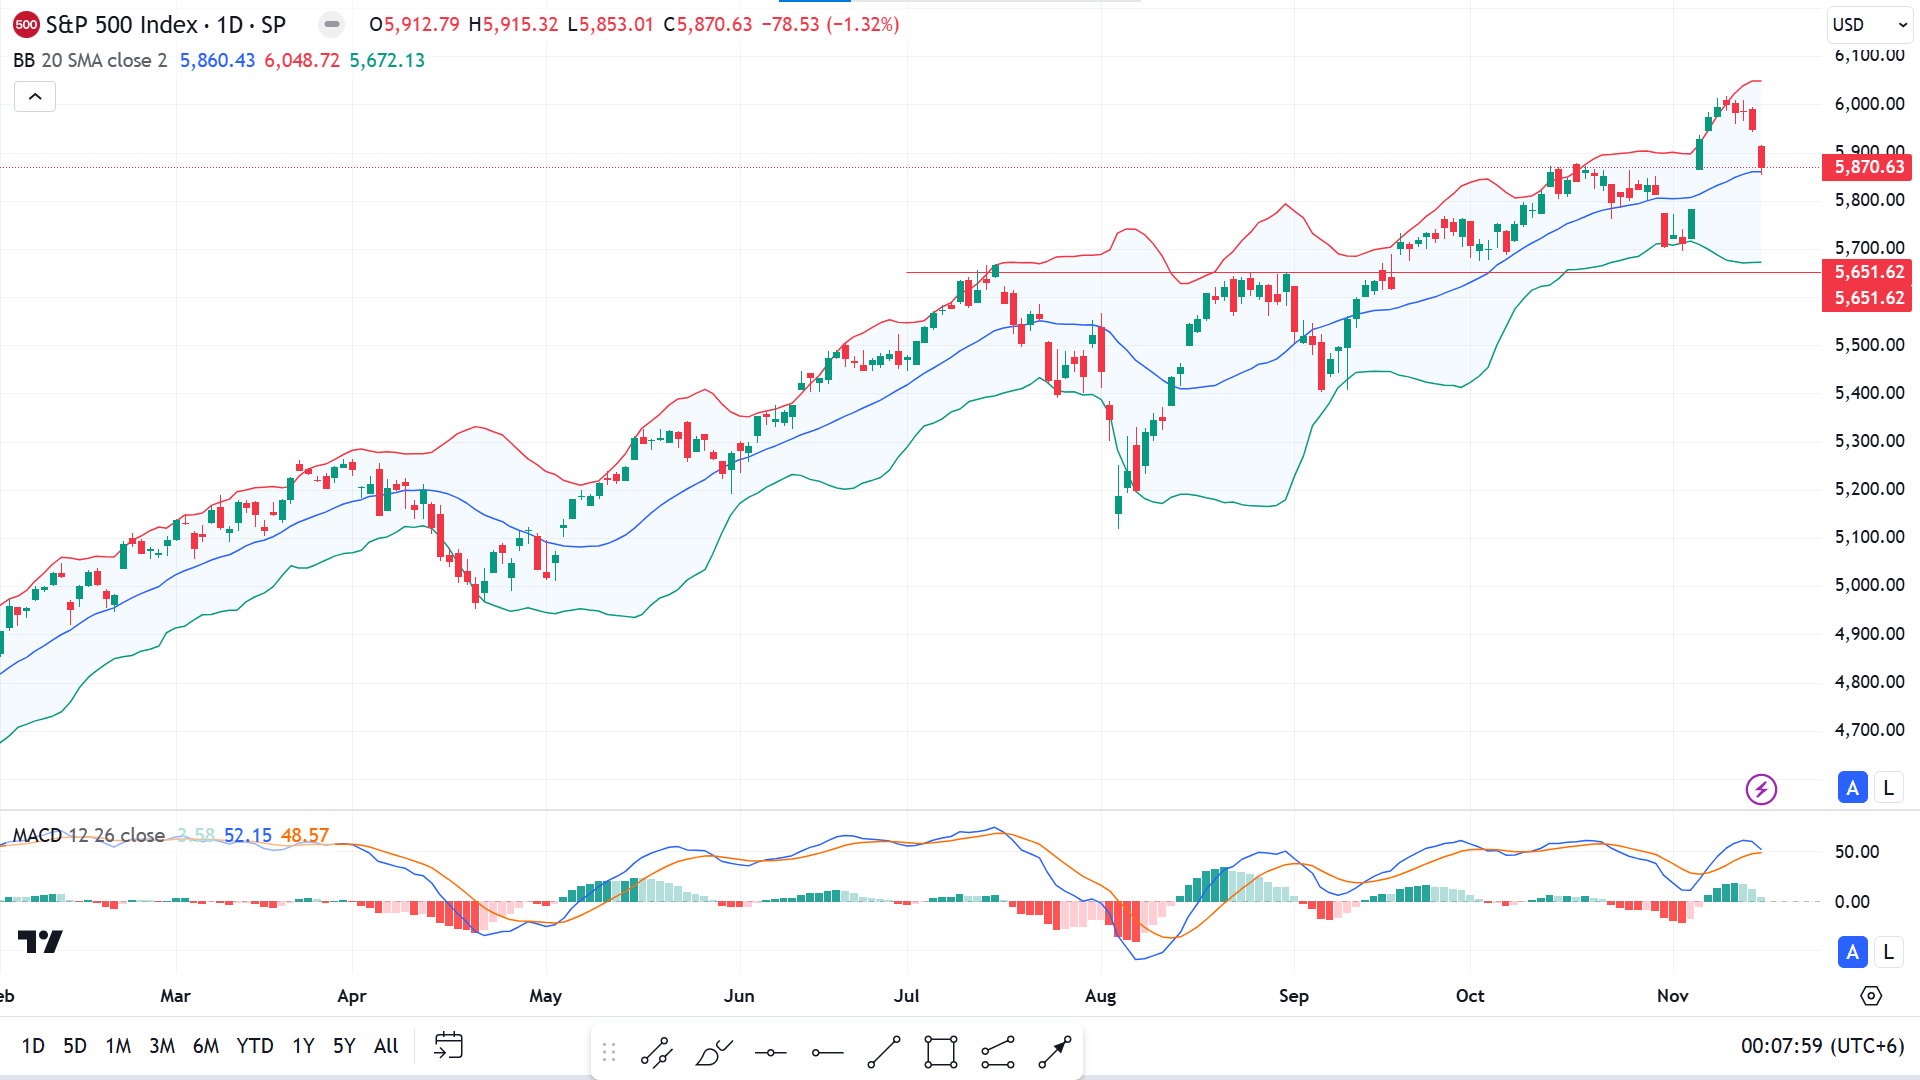Click the 50.00 MACD axis label

click(x=1857, y=852)
